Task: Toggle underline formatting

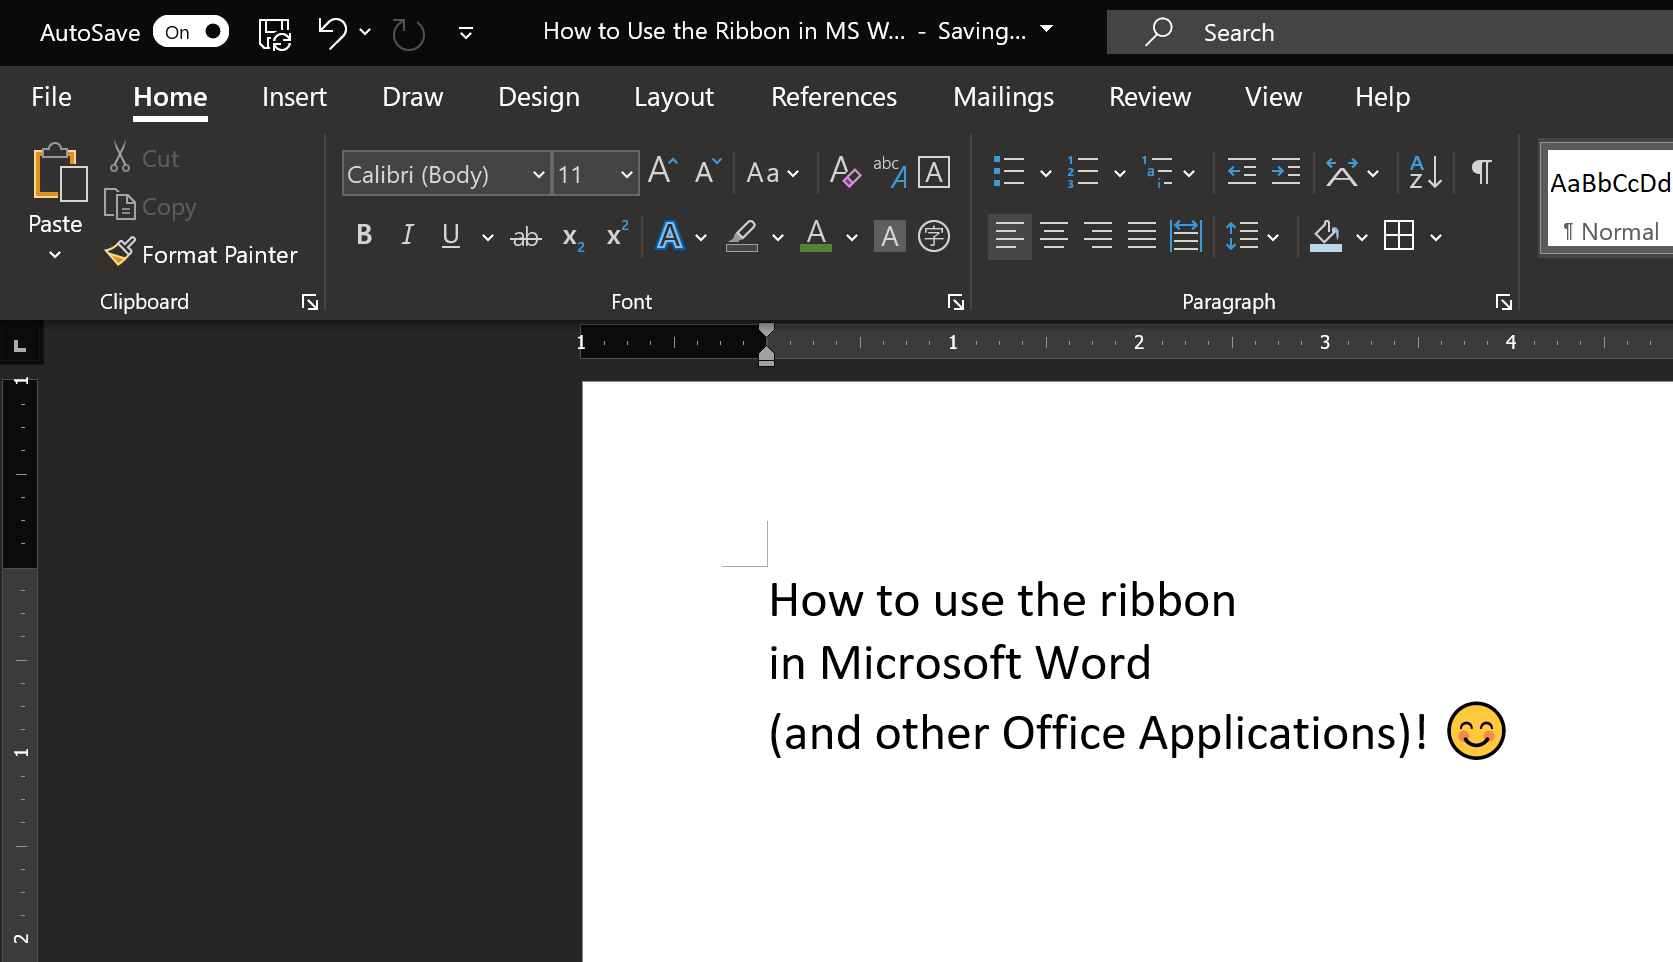Action: (451, 235)
